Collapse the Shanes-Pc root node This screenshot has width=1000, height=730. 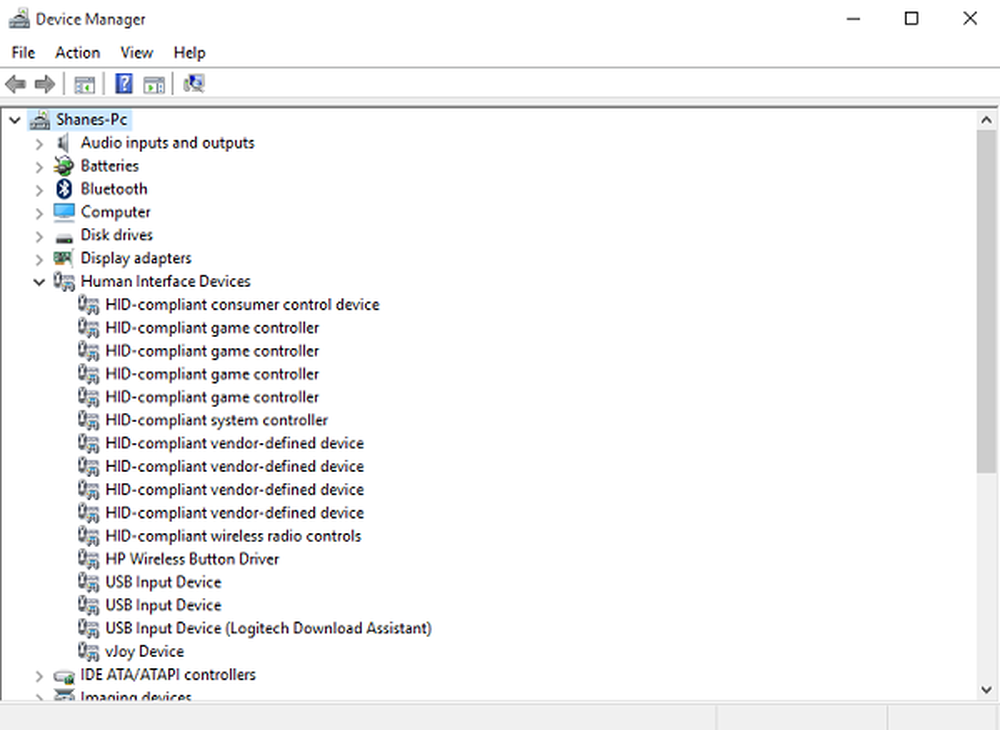[15, 120]
